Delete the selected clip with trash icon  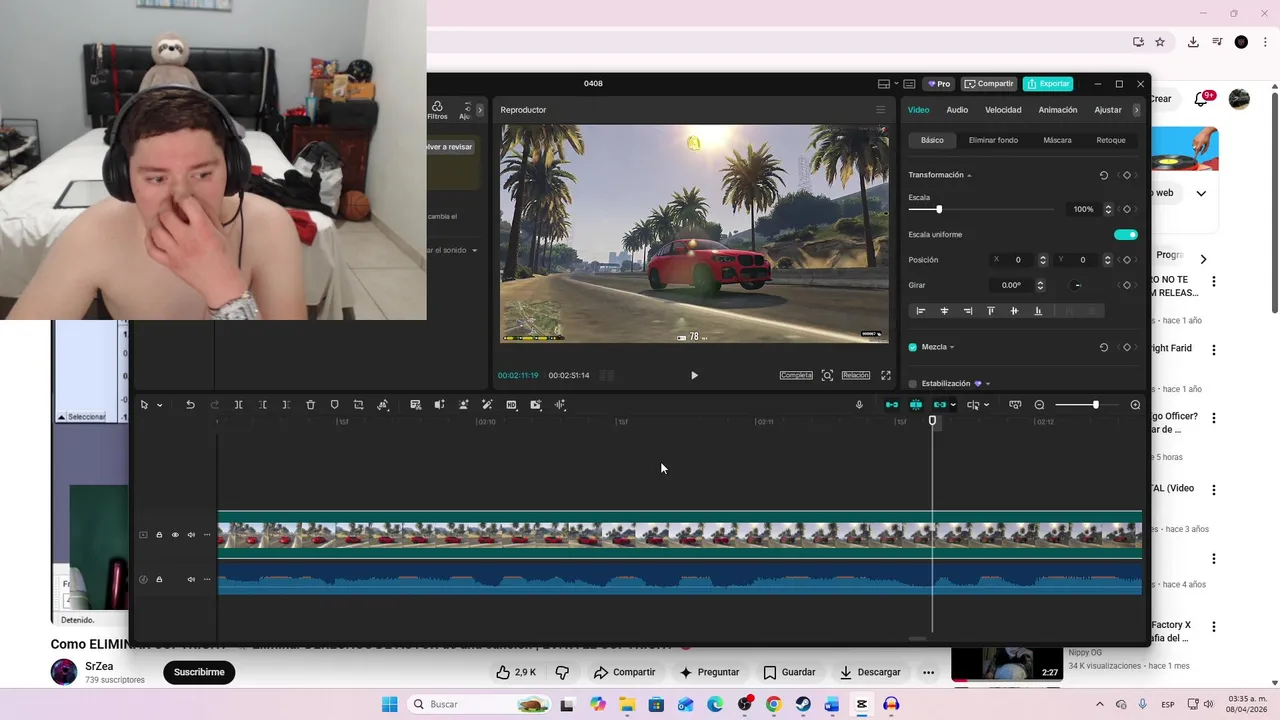tap(310, 405)
